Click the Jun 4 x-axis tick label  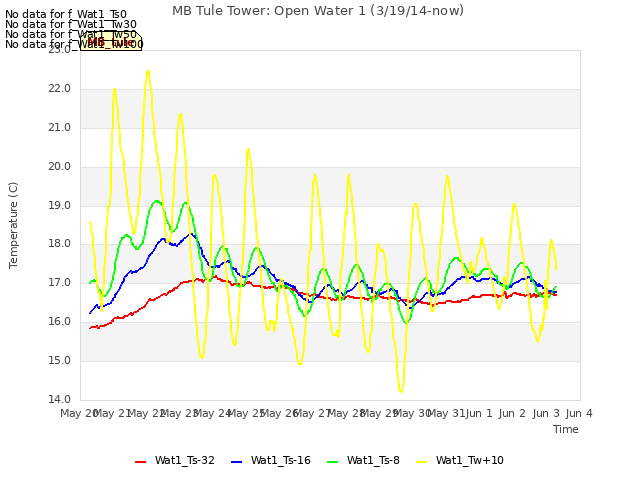pyautogui.click(x=579, y=413)
